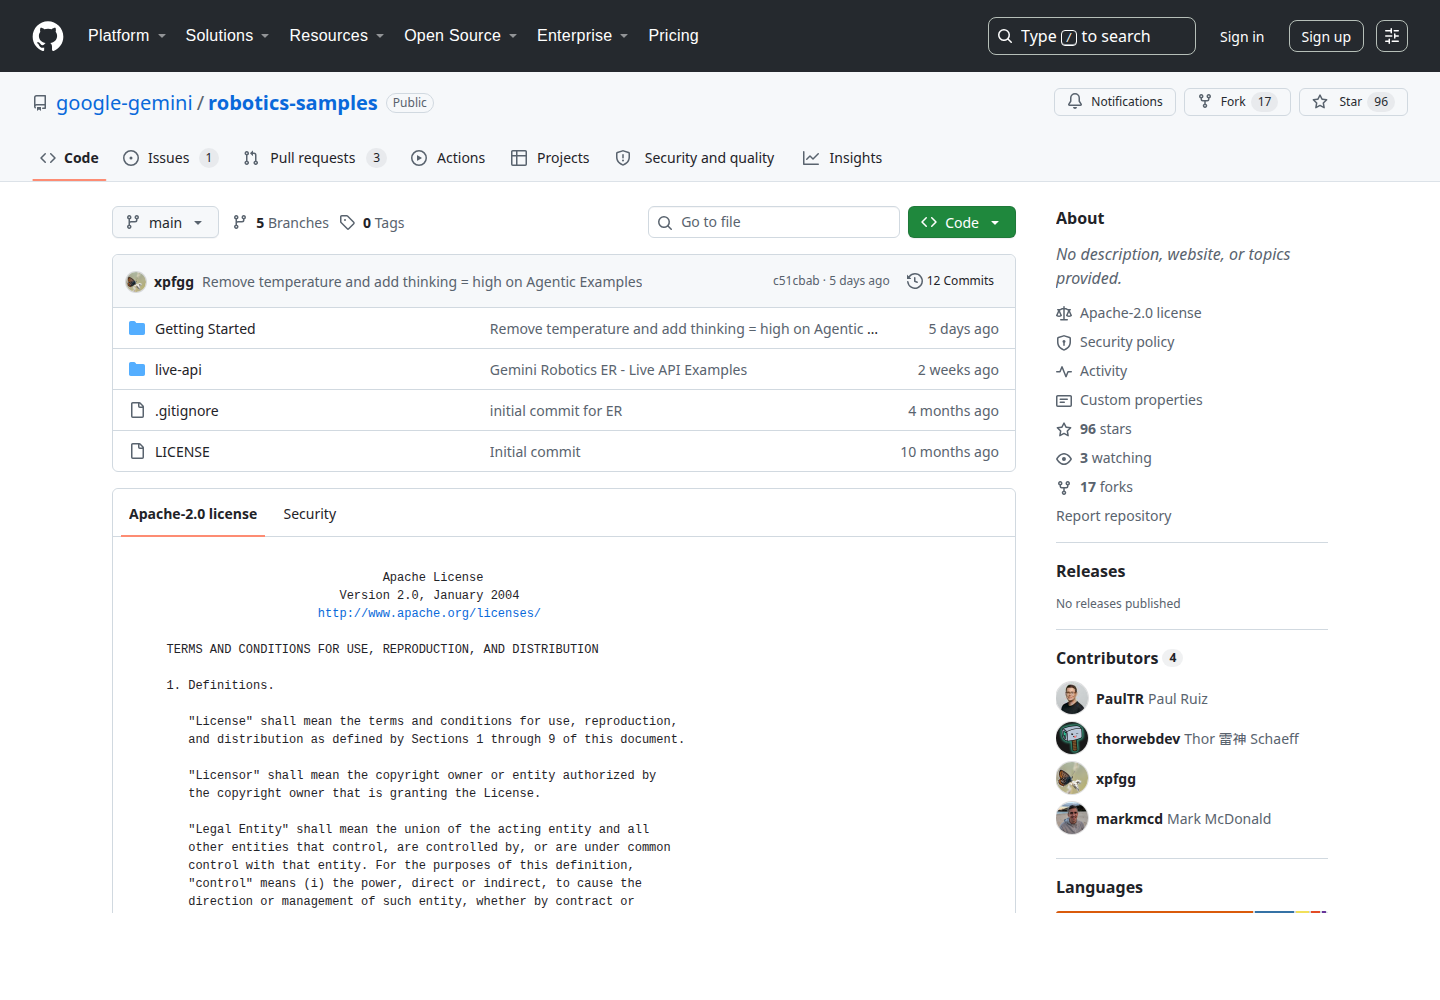Open the green Code dropdown button

pyautogui.click(x=962, y=222)
